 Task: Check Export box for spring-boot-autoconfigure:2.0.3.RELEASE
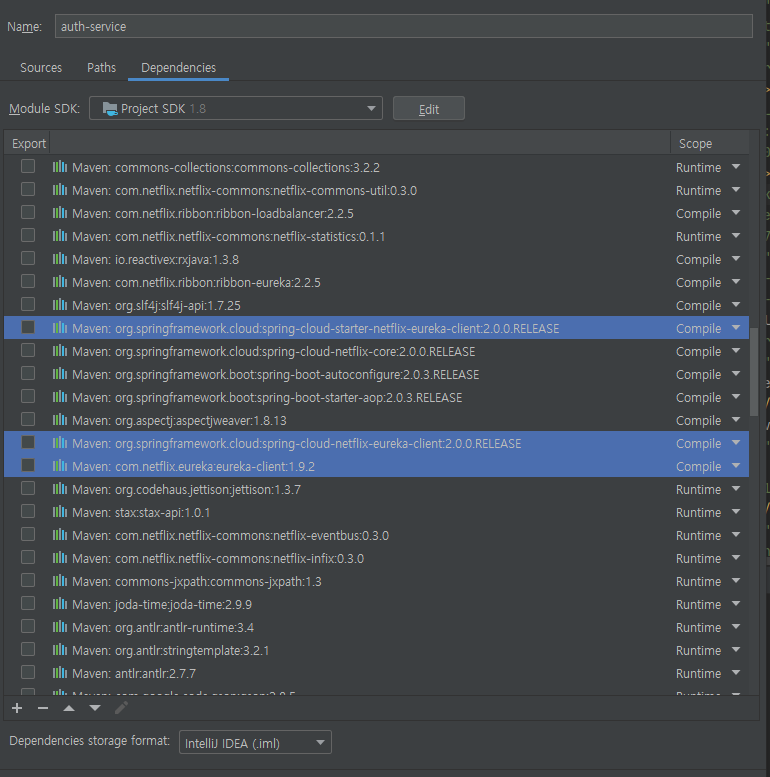point(28,373)
